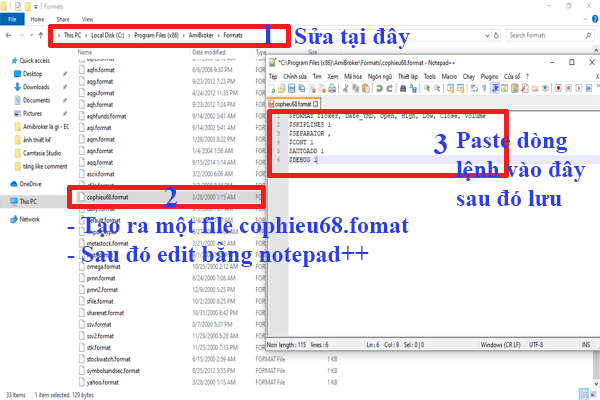
Task: Click AmiBroker in the address breadcrumb
Action: 201,35
